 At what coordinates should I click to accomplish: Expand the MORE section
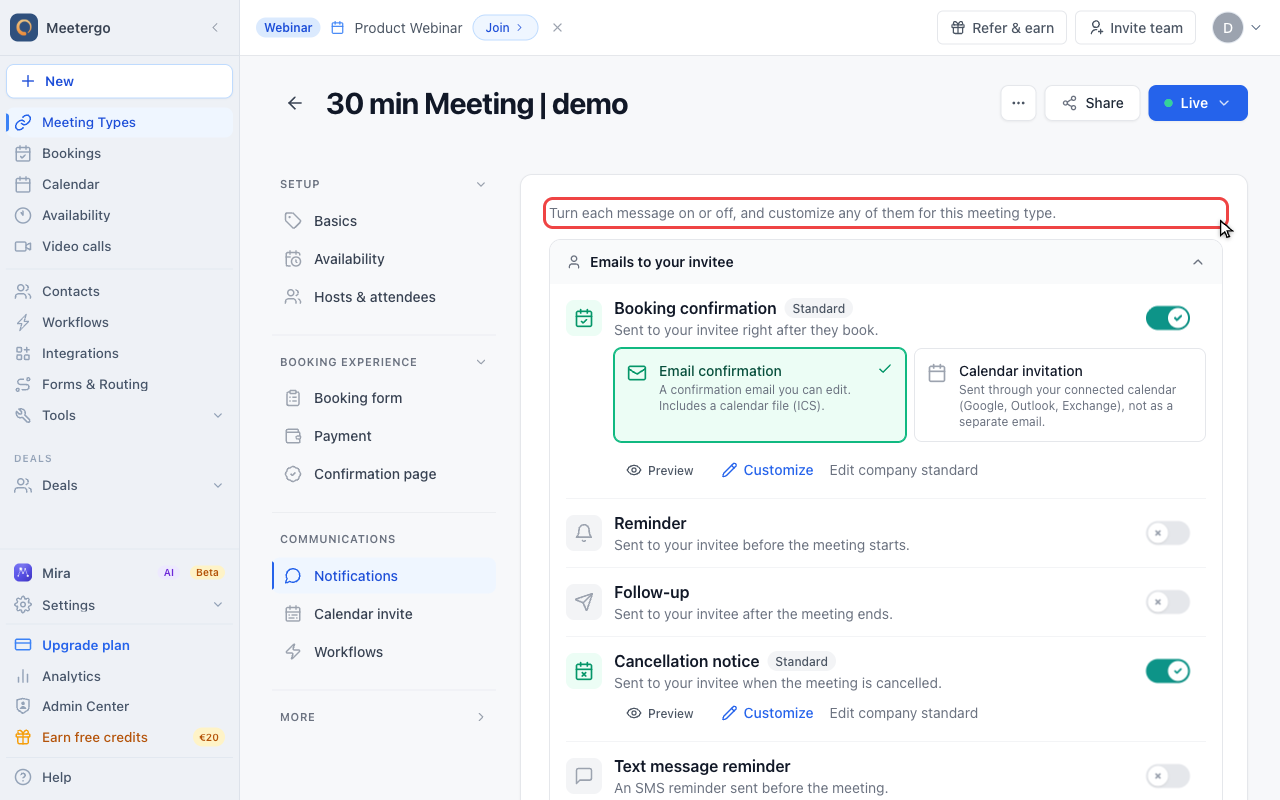[x=384, y=717]
